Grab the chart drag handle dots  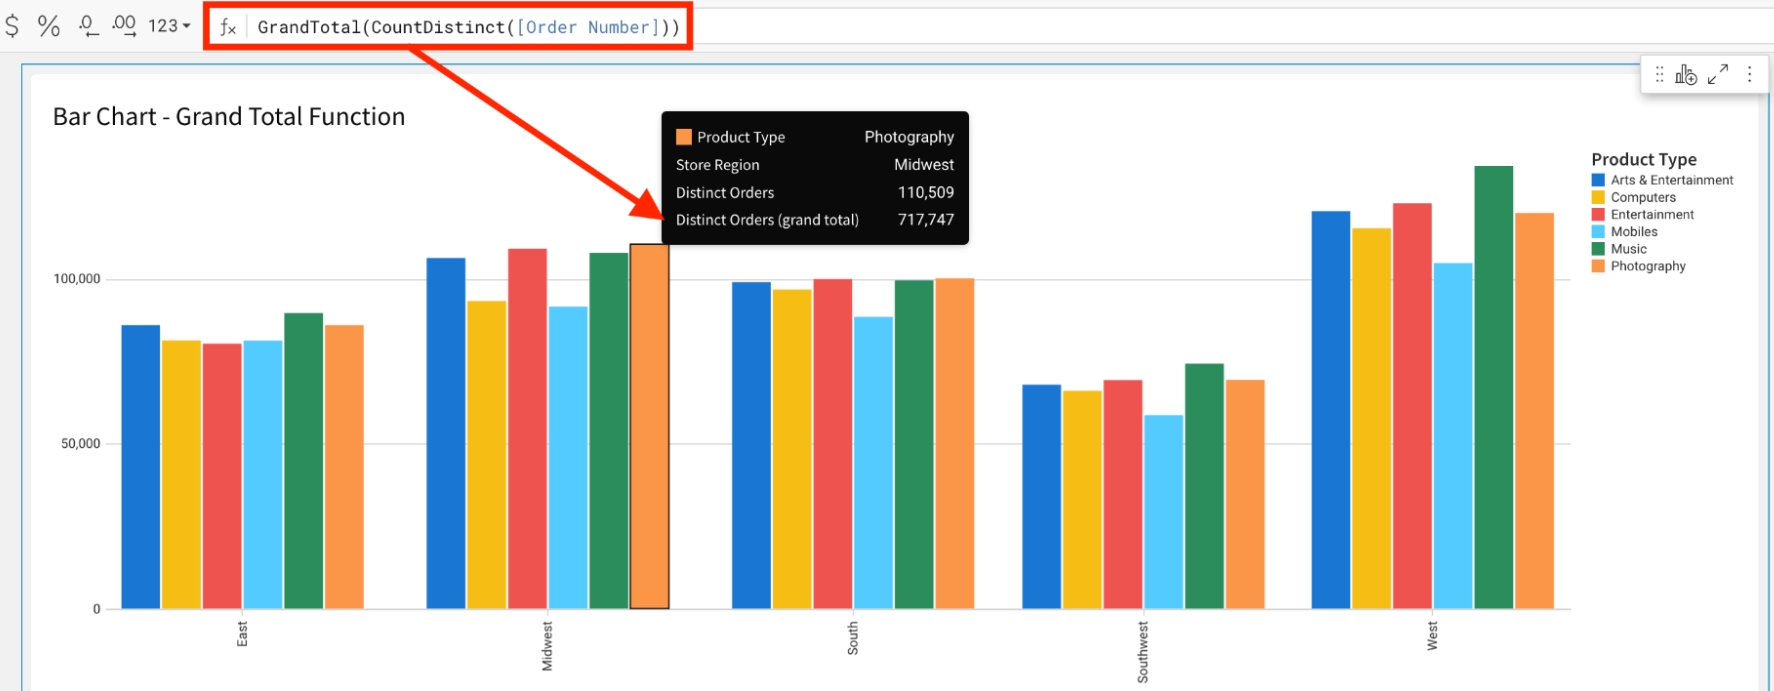(x=1659, y=74)
